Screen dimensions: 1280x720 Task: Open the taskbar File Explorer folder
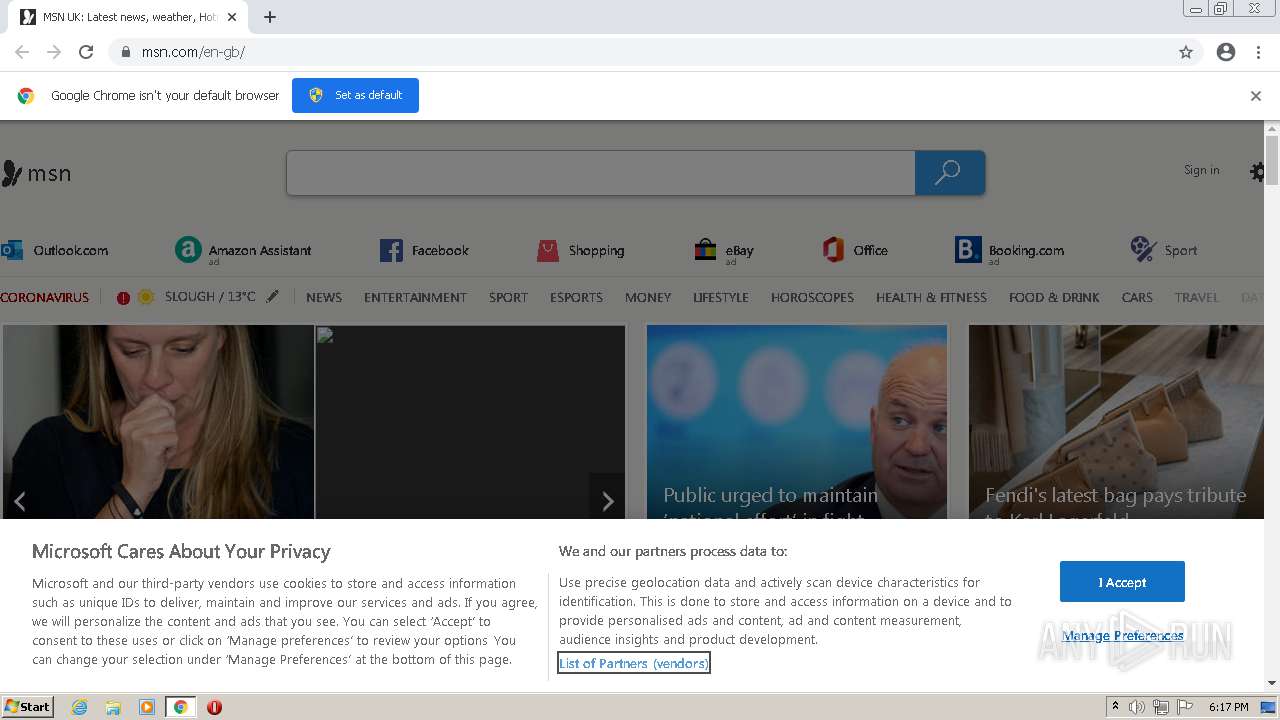113,707
